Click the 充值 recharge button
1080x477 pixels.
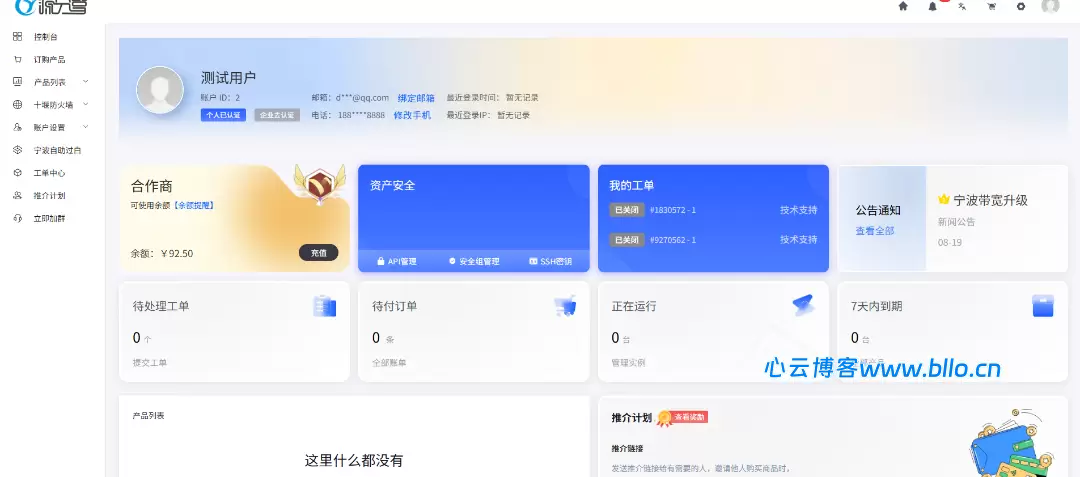[318, 253]
